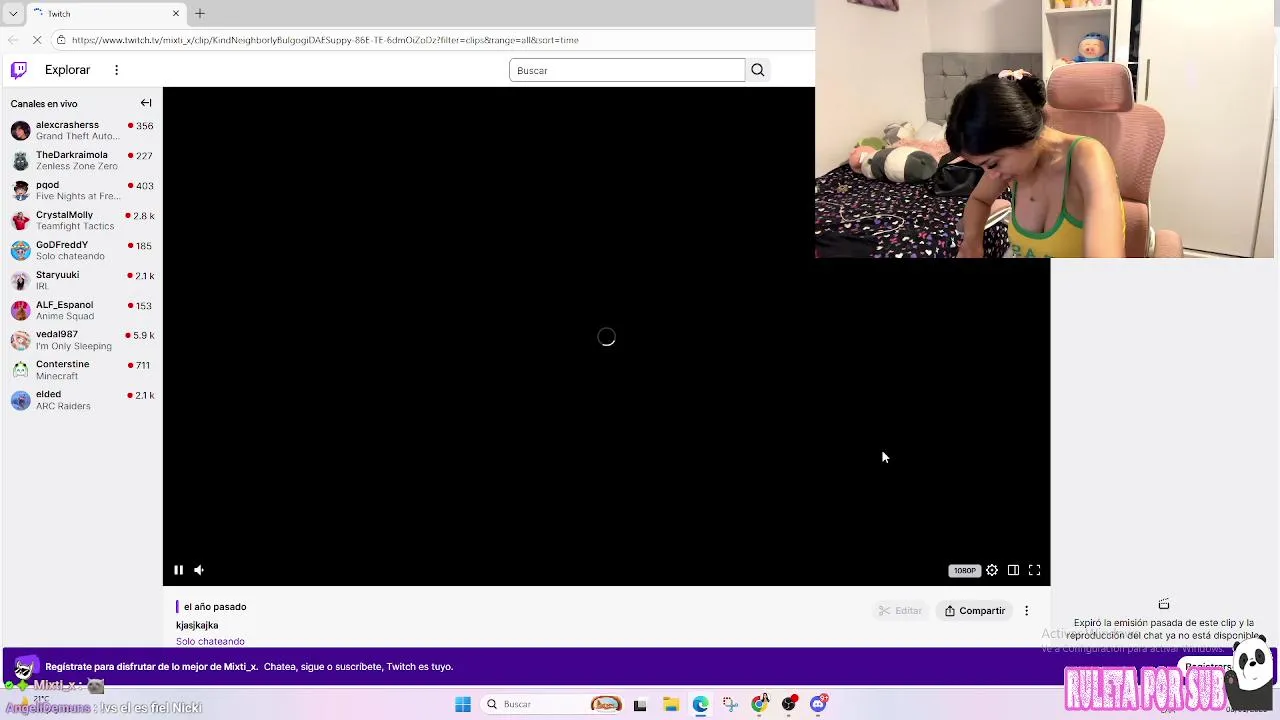Viewport: 1280px width, 720px height.
Task: Open GoDFreddY live channel
Action: click(x=82, y=250)
